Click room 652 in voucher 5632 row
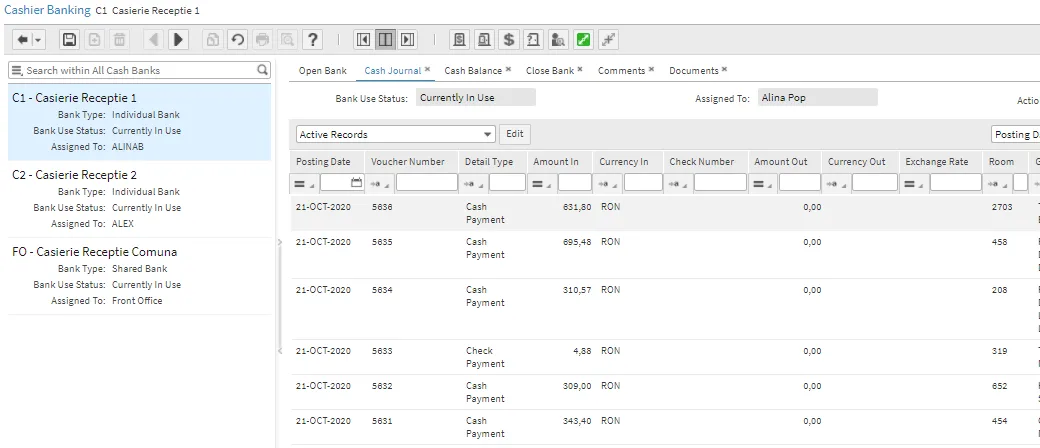 (1000, 386)
